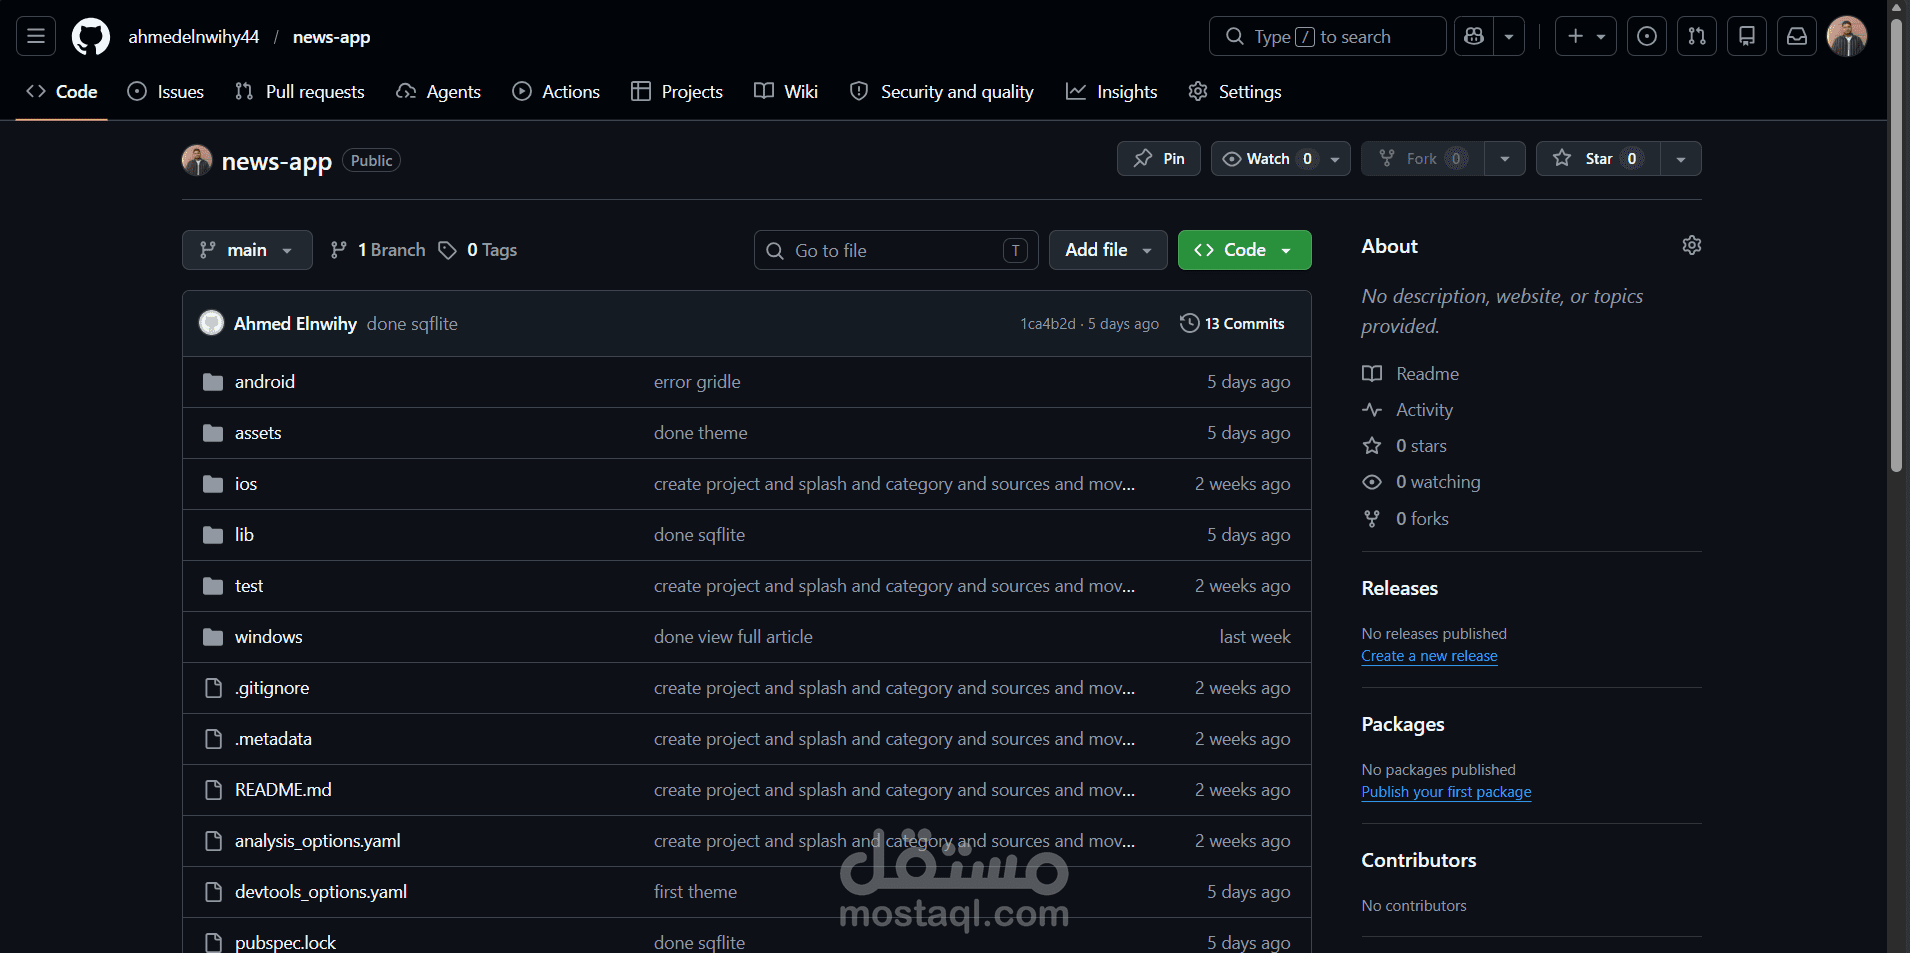Open the .metadata file
The image size is (1910, 953).
tap(273, 739)
